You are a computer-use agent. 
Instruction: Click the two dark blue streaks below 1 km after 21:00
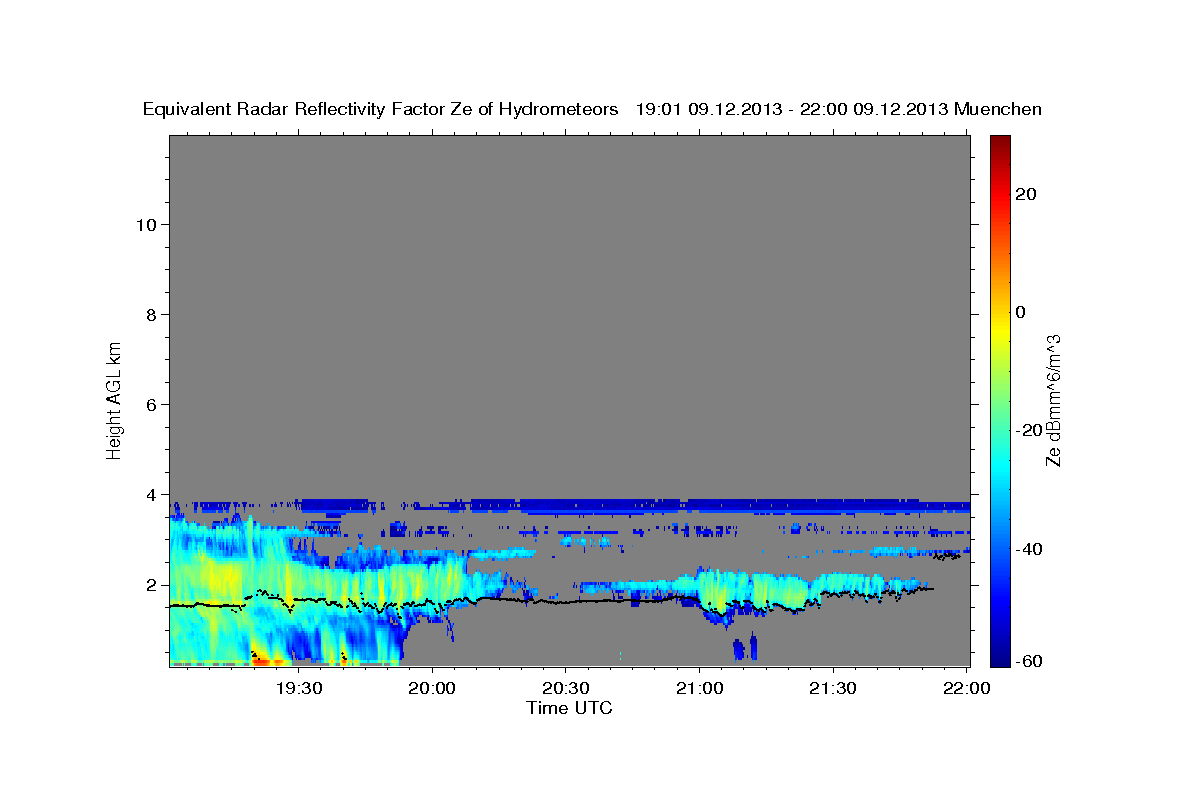[745, 648]
